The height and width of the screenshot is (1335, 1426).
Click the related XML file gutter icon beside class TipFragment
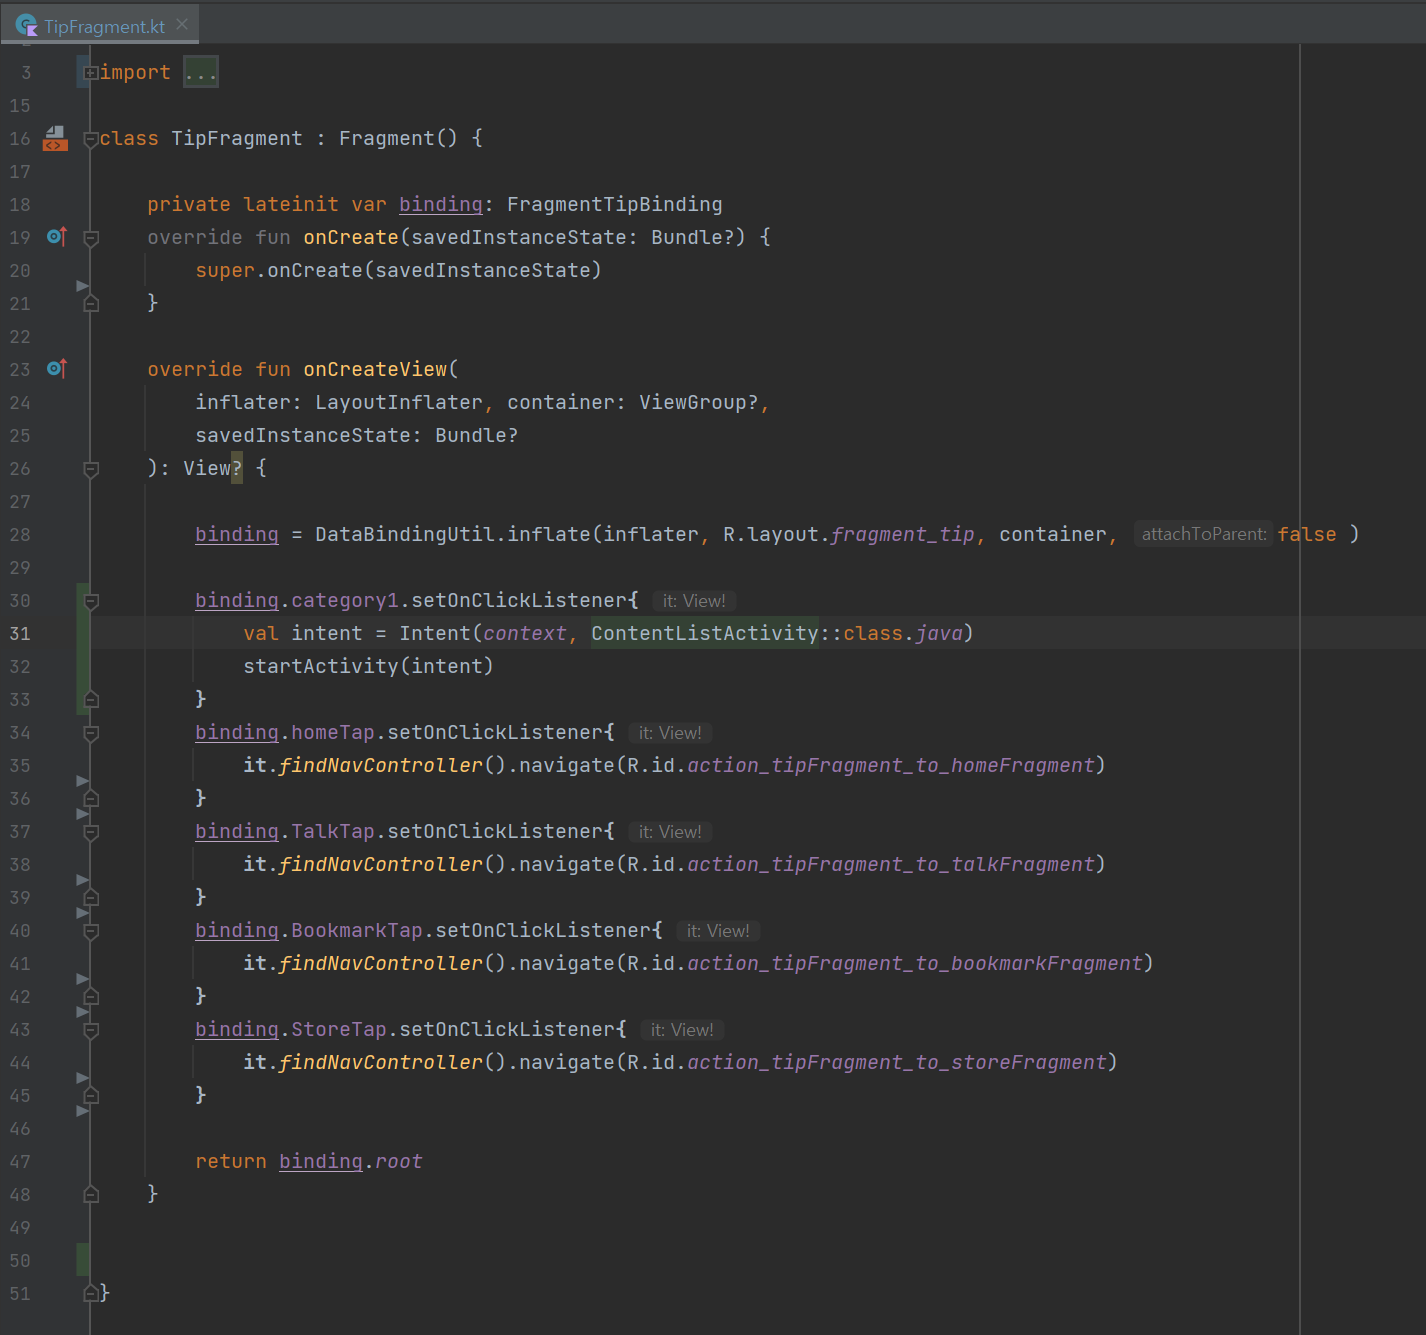point(55,139)
